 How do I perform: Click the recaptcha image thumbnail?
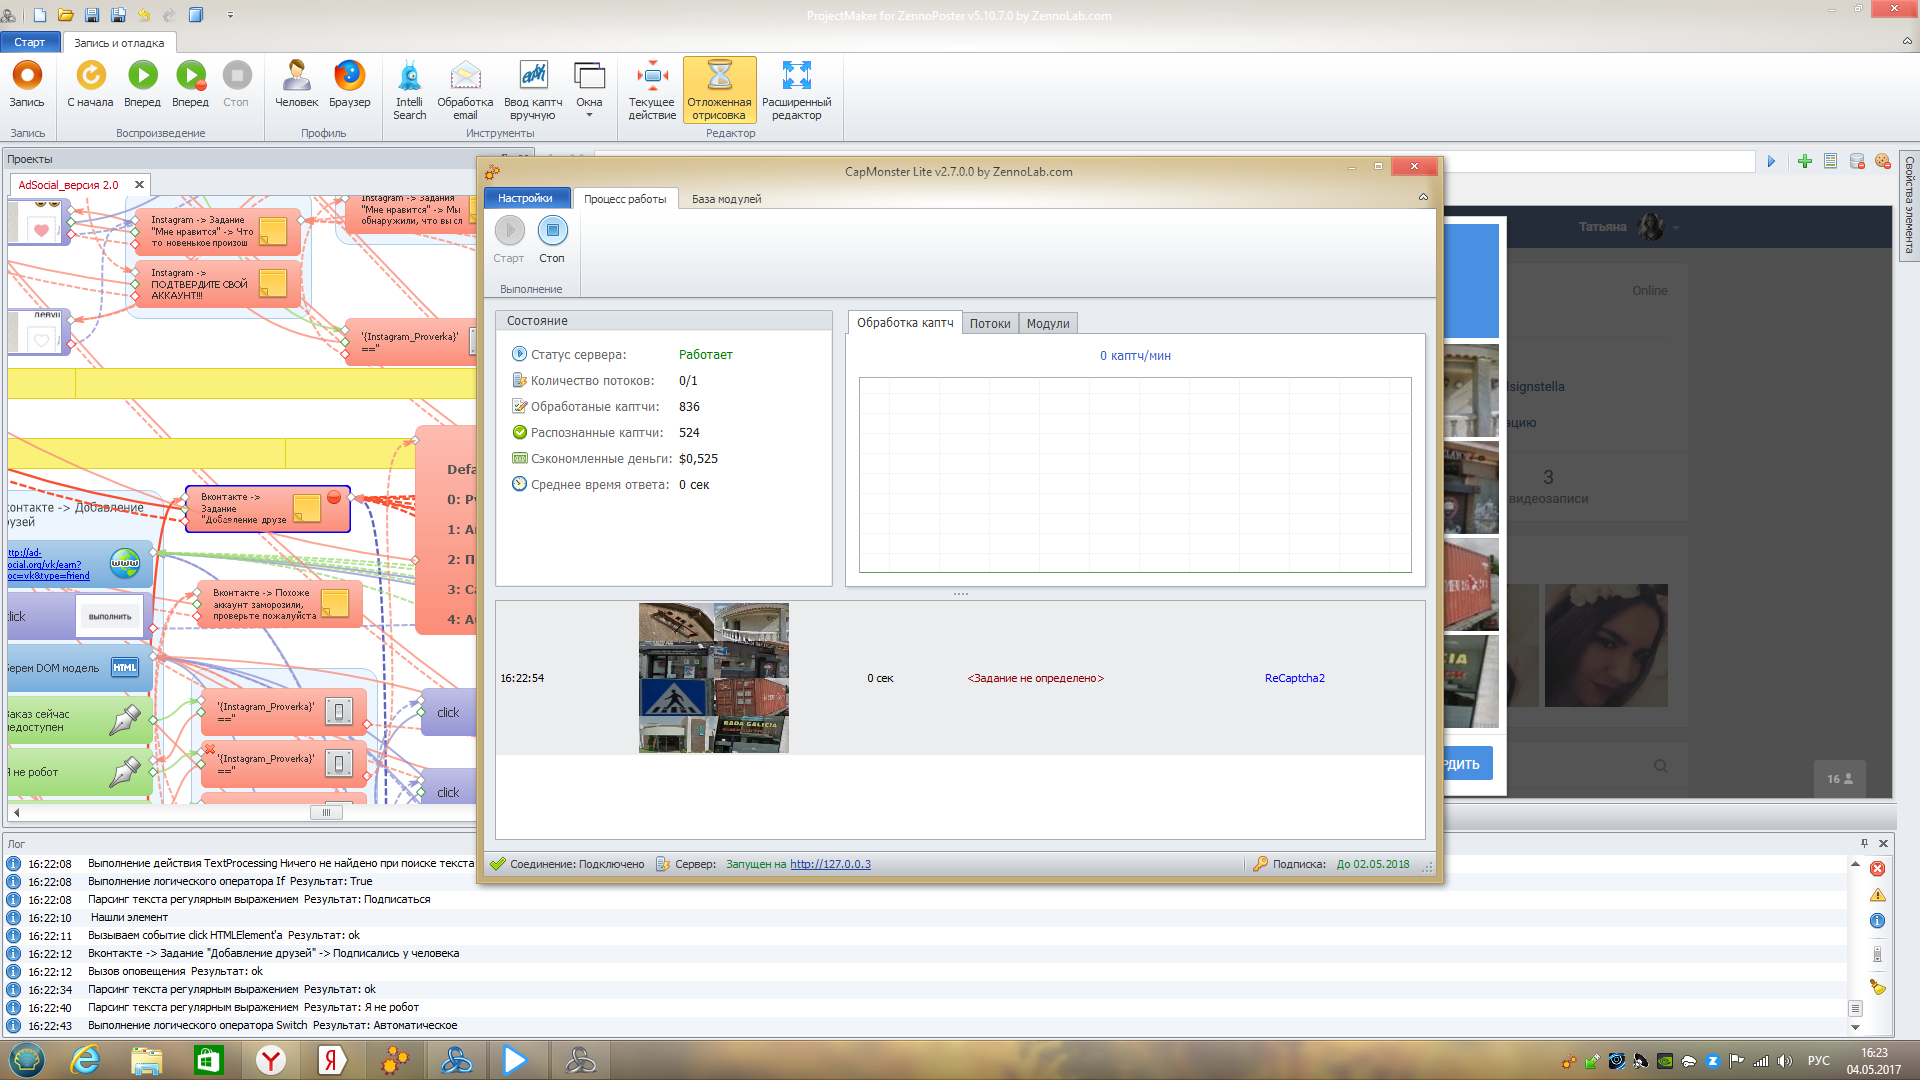[713, 677]
